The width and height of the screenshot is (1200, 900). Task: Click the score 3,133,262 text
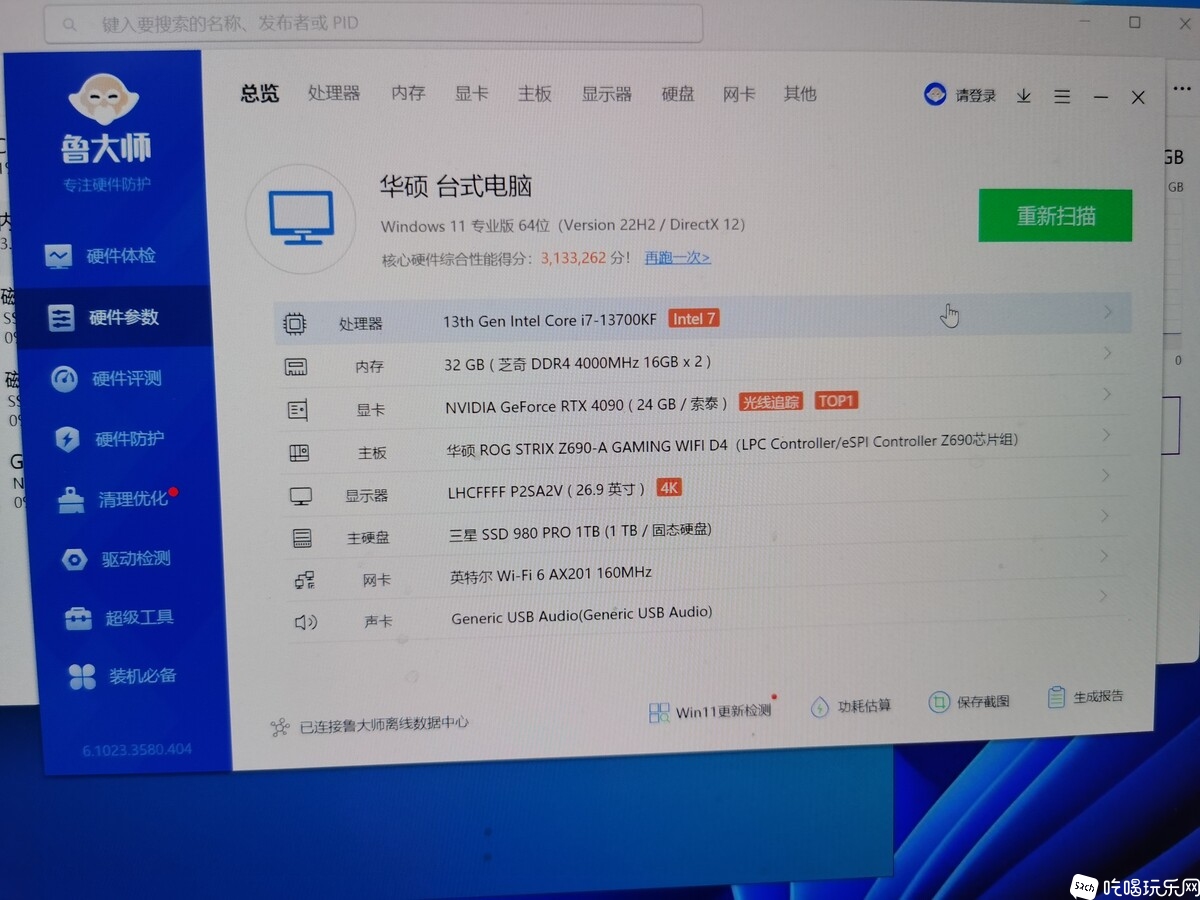pos(574,258)
